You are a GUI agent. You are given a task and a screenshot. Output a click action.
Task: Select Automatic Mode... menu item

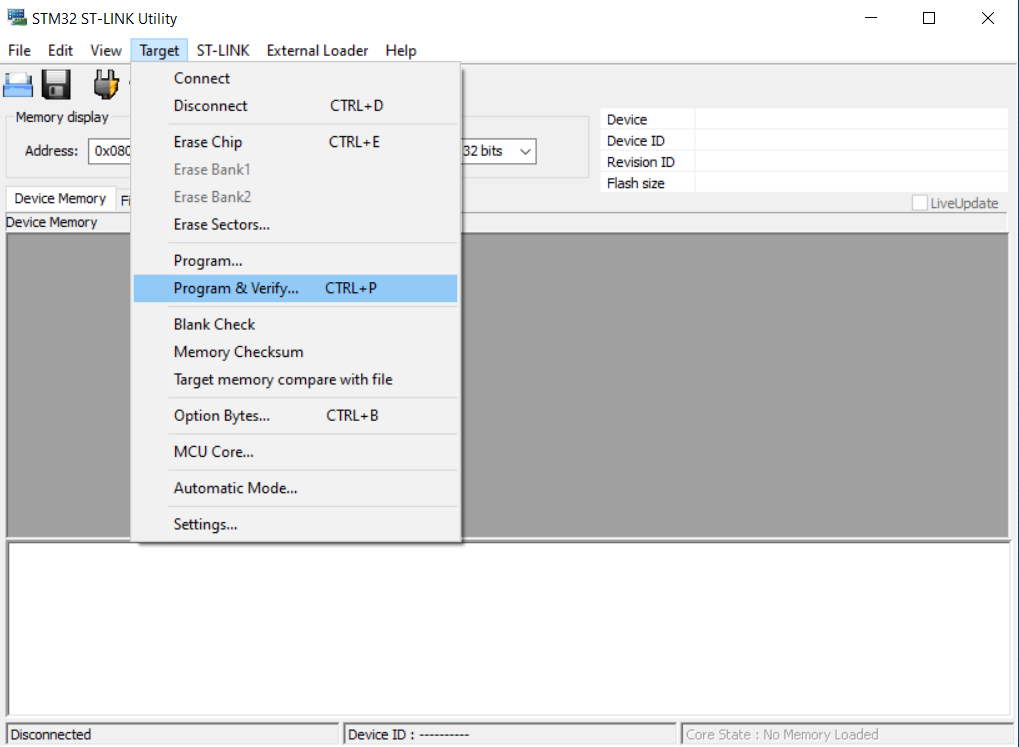coord(235,488)
